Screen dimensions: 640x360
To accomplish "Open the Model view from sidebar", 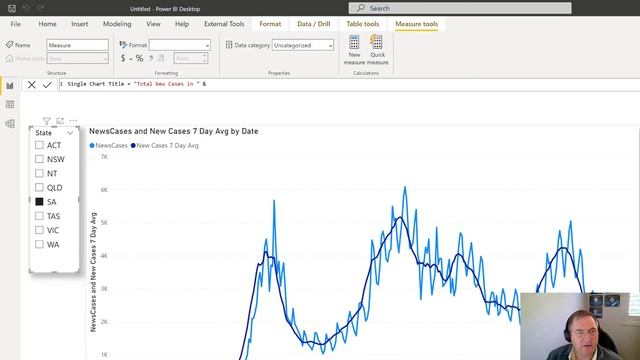I will (10, 123).
